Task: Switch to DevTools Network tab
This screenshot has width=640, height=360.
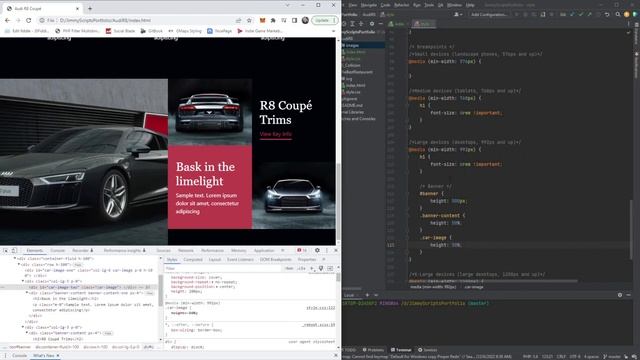Action: point(186,250)
